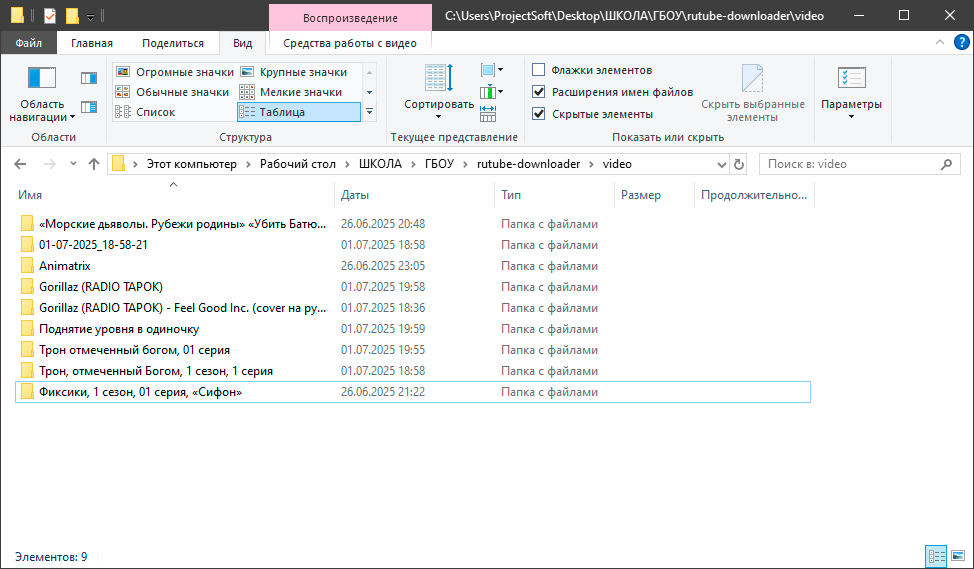Expand the address bar history dropdown
The width and height of the screenshot is (974, 569).
[x=721, y=164]
